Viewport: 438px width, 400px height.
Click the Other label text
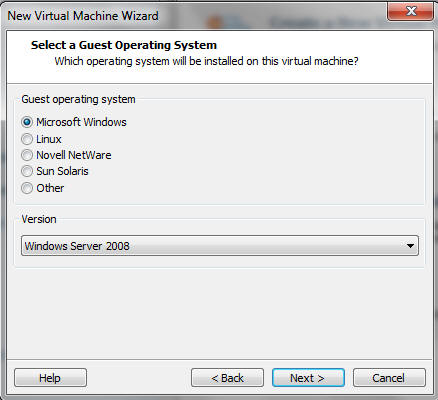tap(50, 188)
